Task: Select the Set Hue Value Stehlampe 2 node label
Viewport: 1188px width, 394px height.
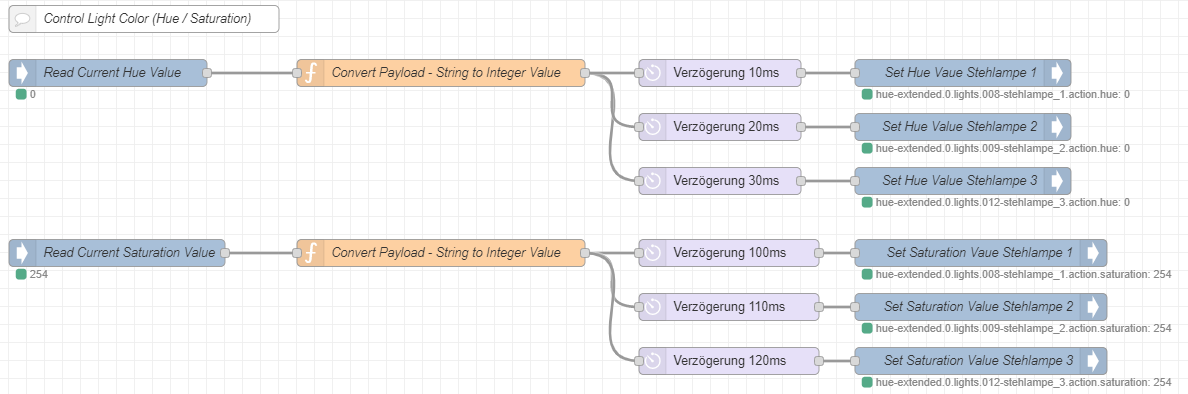Action: pos(961,127)
